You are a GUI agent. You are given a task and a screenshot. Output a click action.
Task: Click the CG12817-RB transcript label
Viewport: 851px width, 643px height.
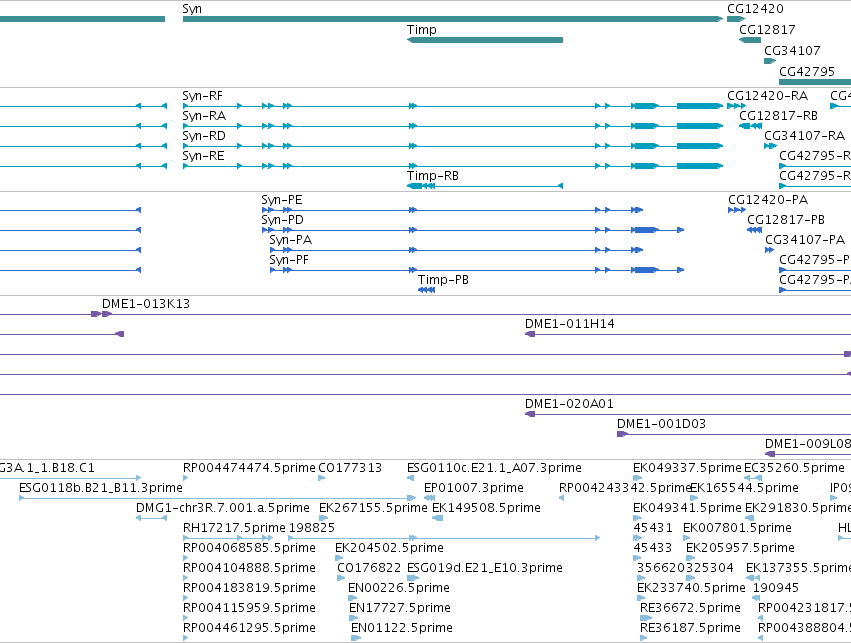click(x=778, y=116)
